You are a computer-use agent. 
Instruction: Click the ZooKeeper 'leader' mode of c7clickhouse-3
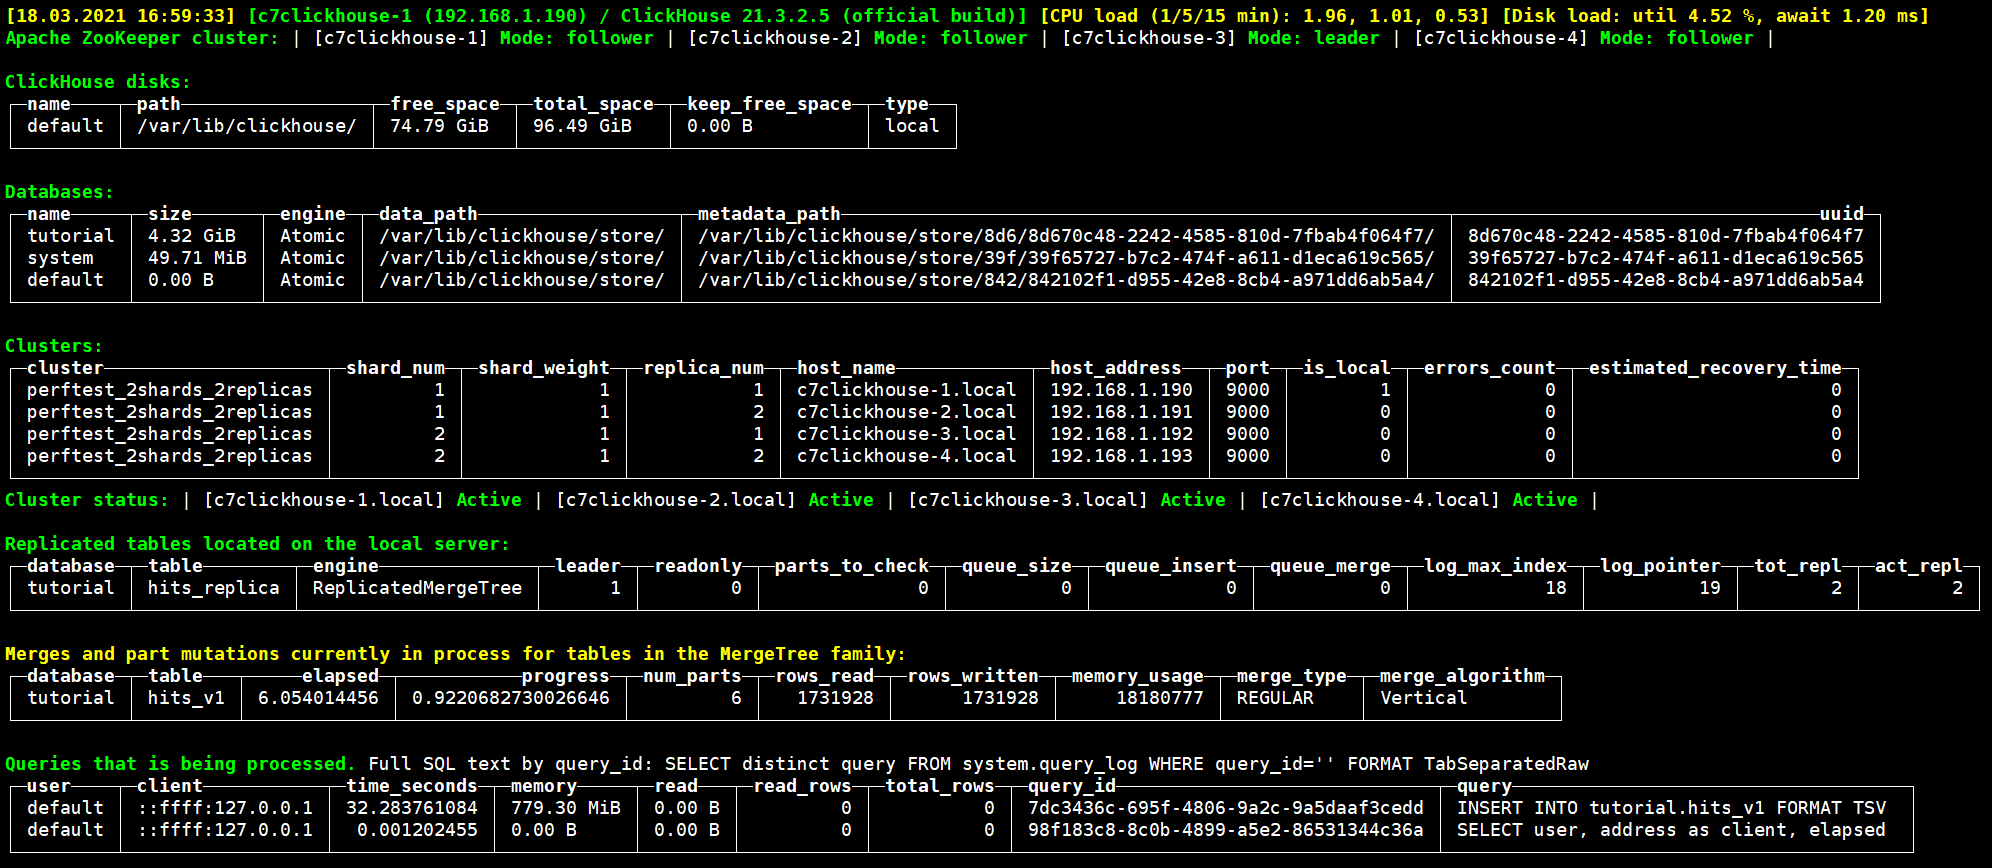pos(1346,38)
